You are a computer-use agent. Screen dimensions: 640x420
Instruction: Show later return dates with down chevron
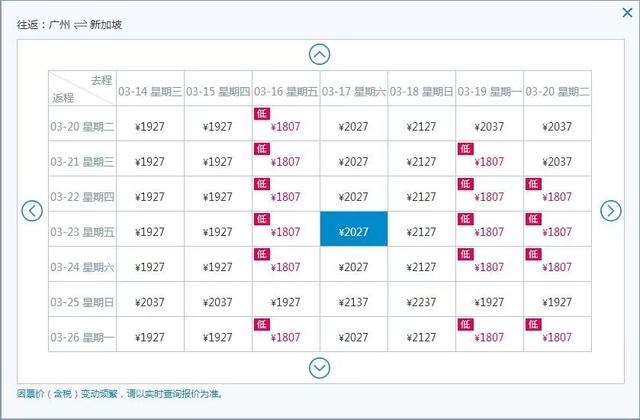click(320, 368)
